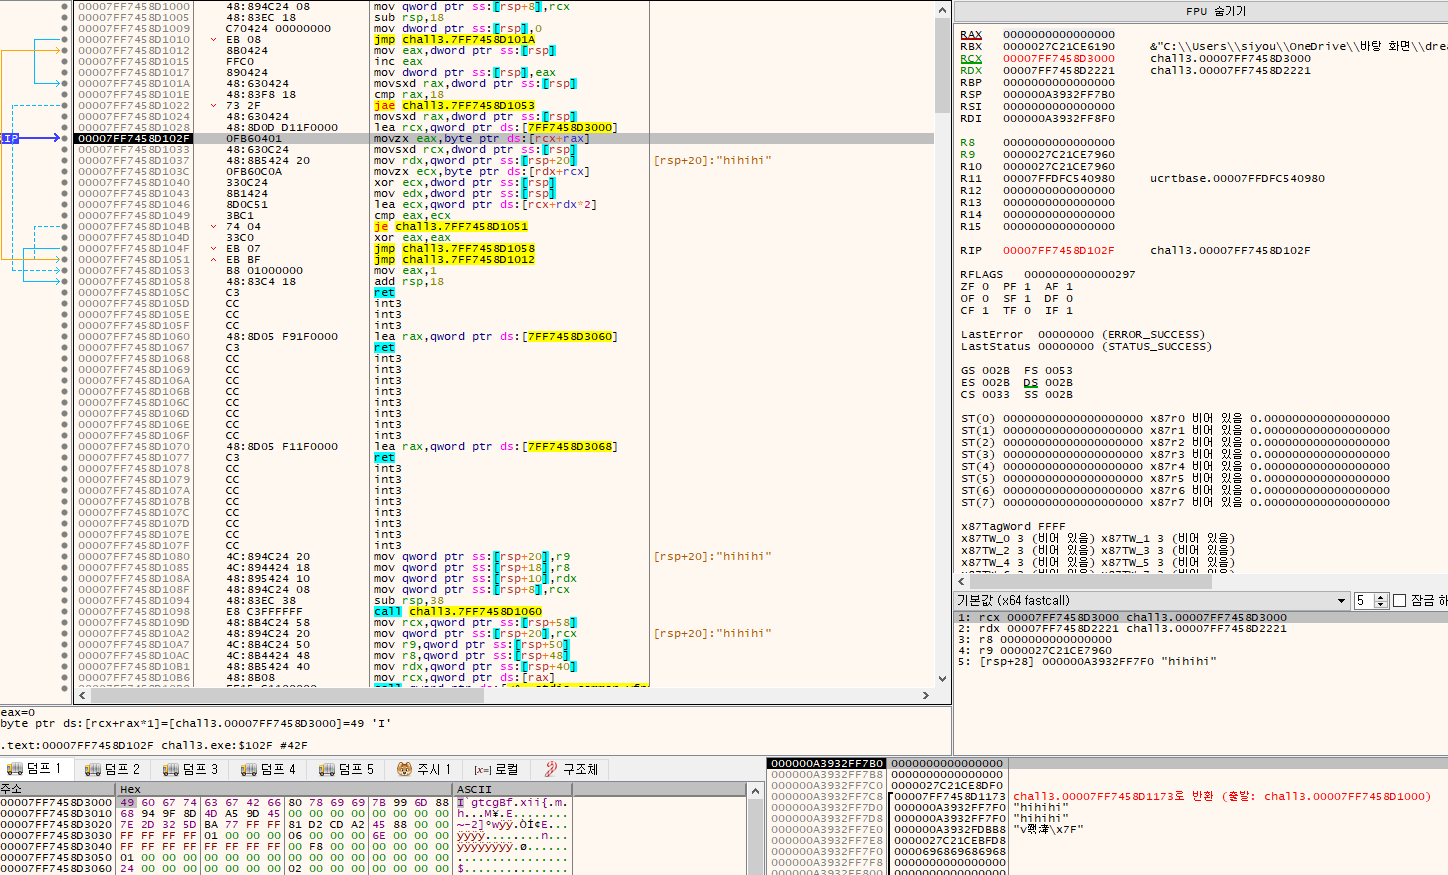Toggle the 잠금 lock checkbox

pyautogui.click(x=1400, y=600)
